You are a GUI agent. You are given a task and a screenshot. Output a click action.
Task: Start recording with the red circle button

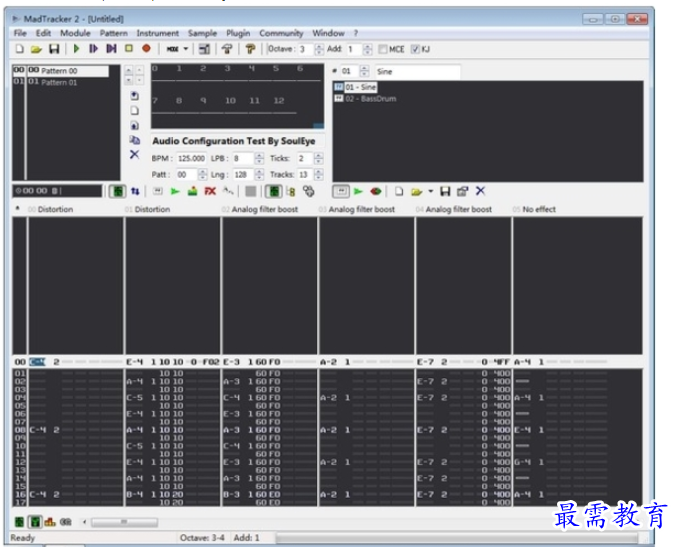pyautogui.click(x=147, y=48)
